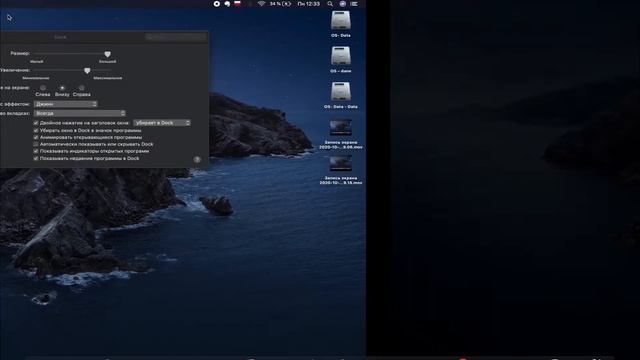The image size is (640, 360).
Task: Click the 34% battery indicator
Action: tap(280, 4)
